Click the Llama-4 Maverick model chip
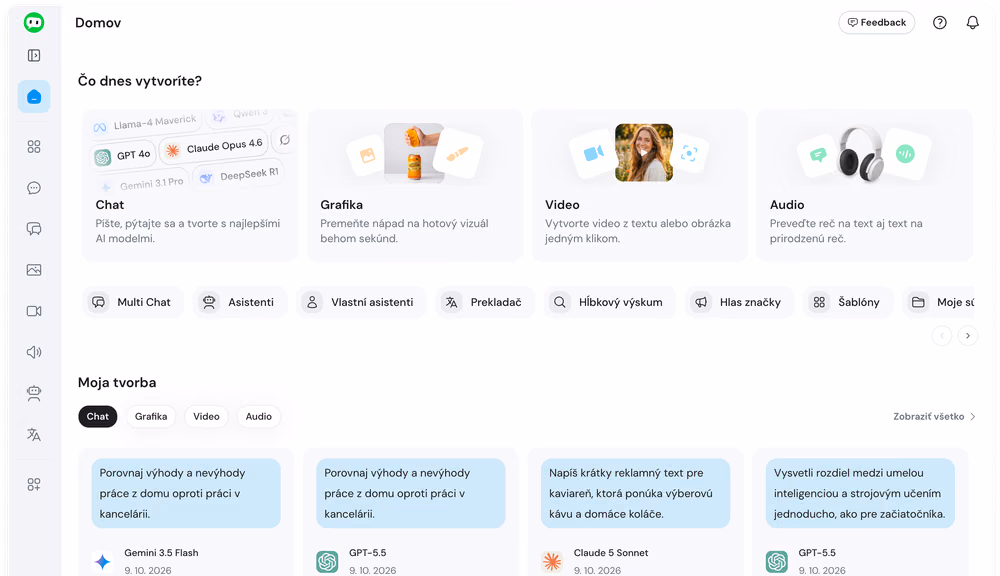Image resolution: width=1000 pixels, height=576 pixels. click(145, 122)
